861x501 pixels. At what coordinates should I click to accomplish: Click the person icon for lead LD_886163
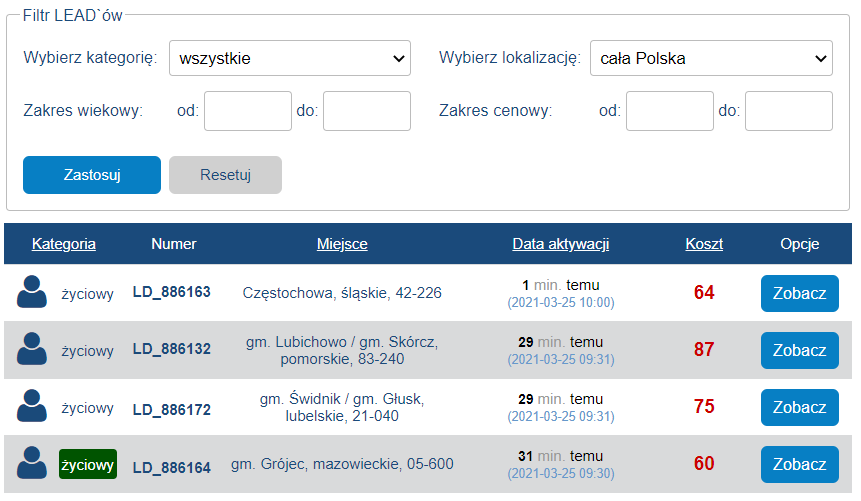pyautogui.click(x=32, y=292)
